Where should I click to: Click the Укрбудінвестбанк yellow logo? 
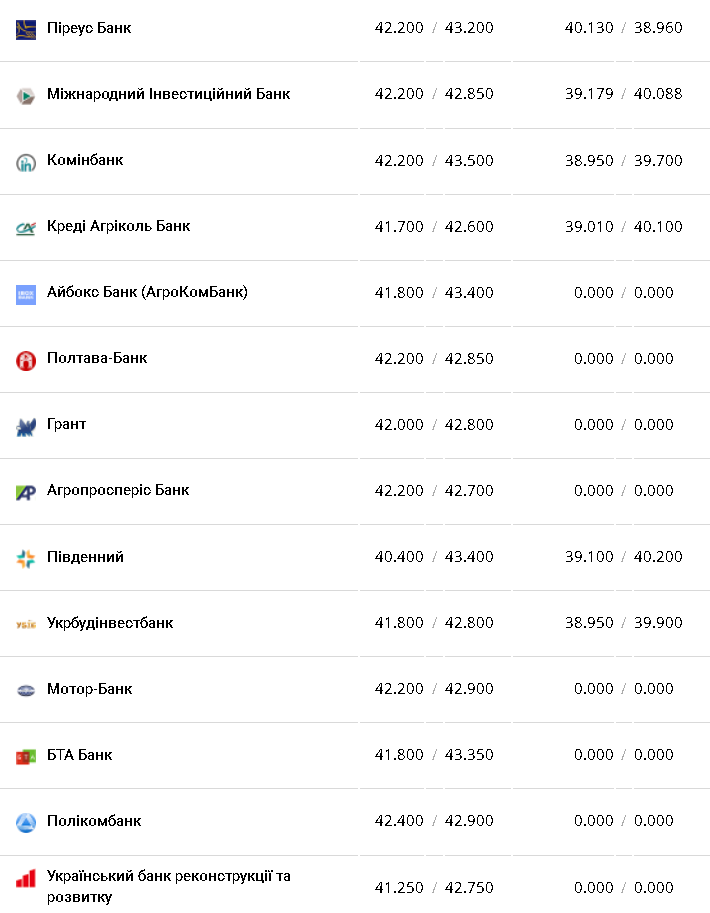coord(26,624)
